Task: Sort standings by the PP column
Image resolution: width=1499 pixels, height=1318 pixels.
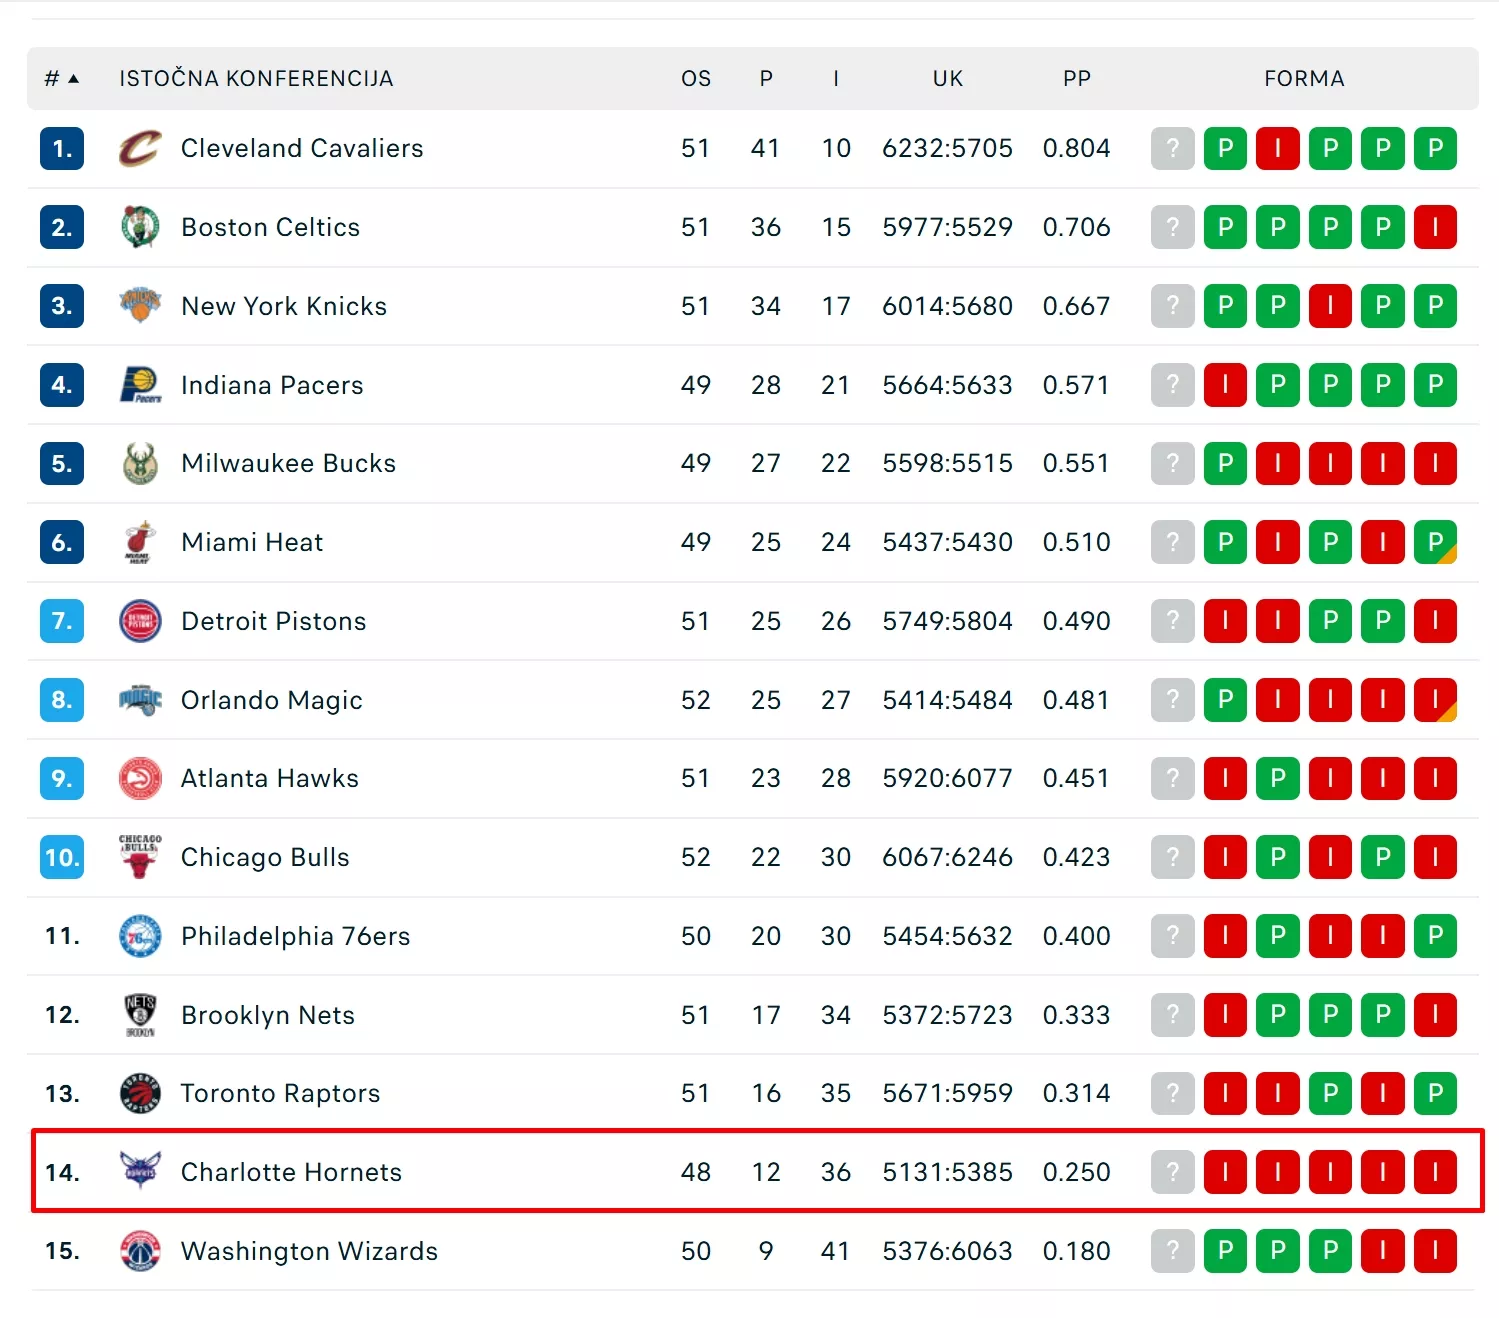Action: tap(1076, 79)
